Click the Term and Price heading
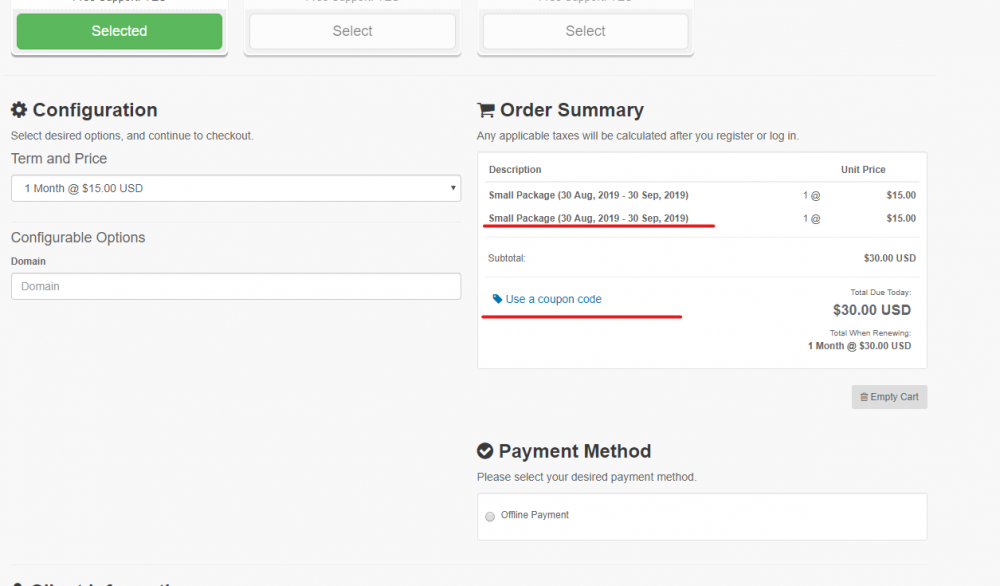 [x=59, y=158]
